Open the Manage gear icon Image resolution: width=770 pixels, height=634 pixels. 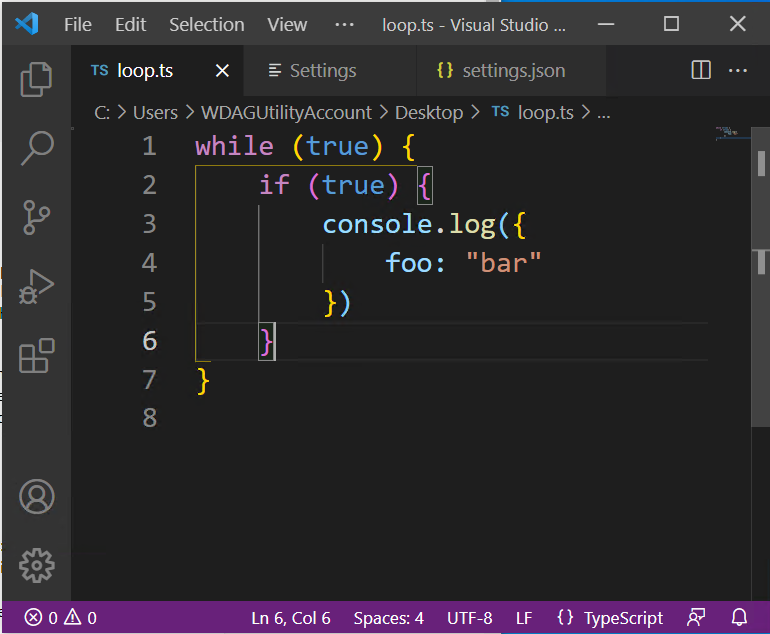(36, 565)
